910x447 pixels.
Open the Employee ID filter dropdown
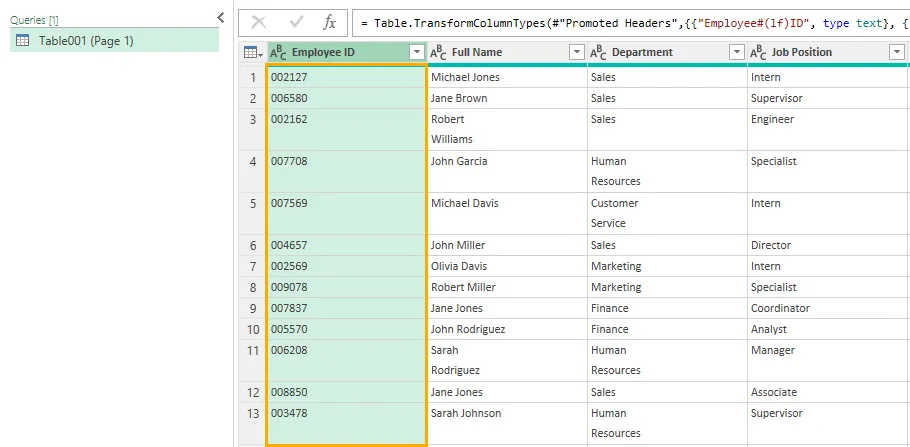click(x=417, y=53)
